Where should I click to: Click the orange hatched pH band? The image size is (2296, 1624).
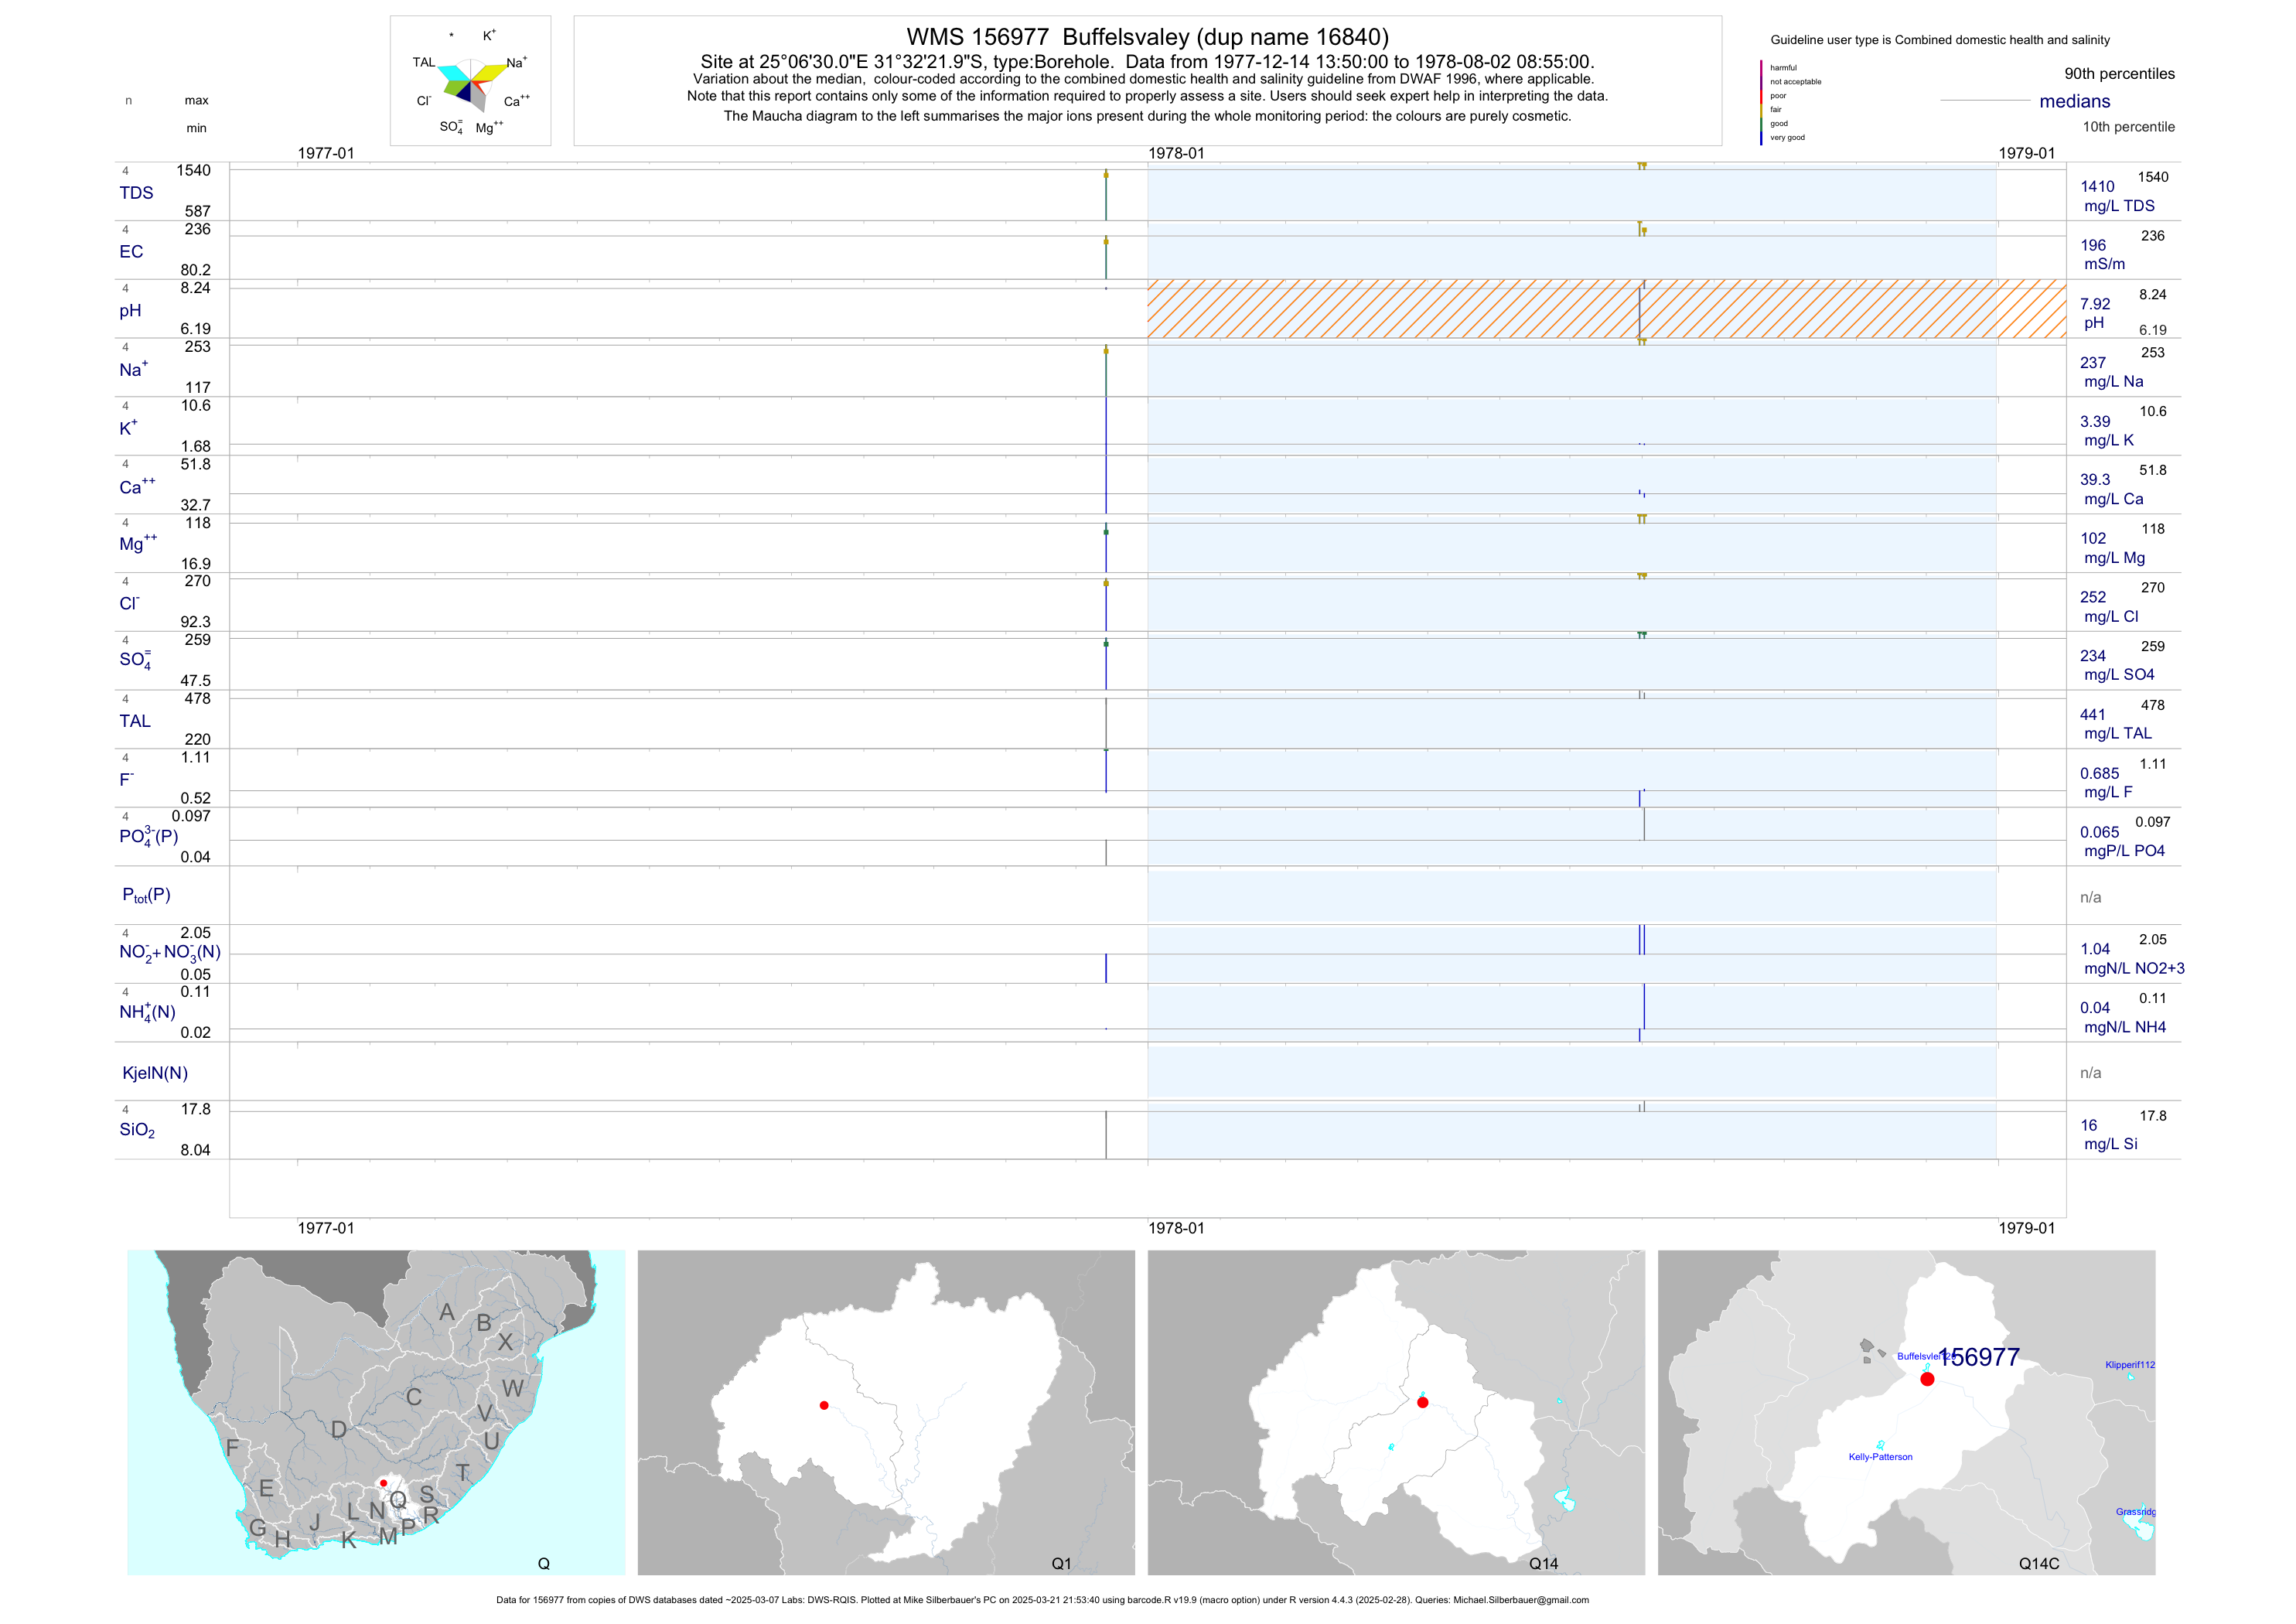[1400, 309]
